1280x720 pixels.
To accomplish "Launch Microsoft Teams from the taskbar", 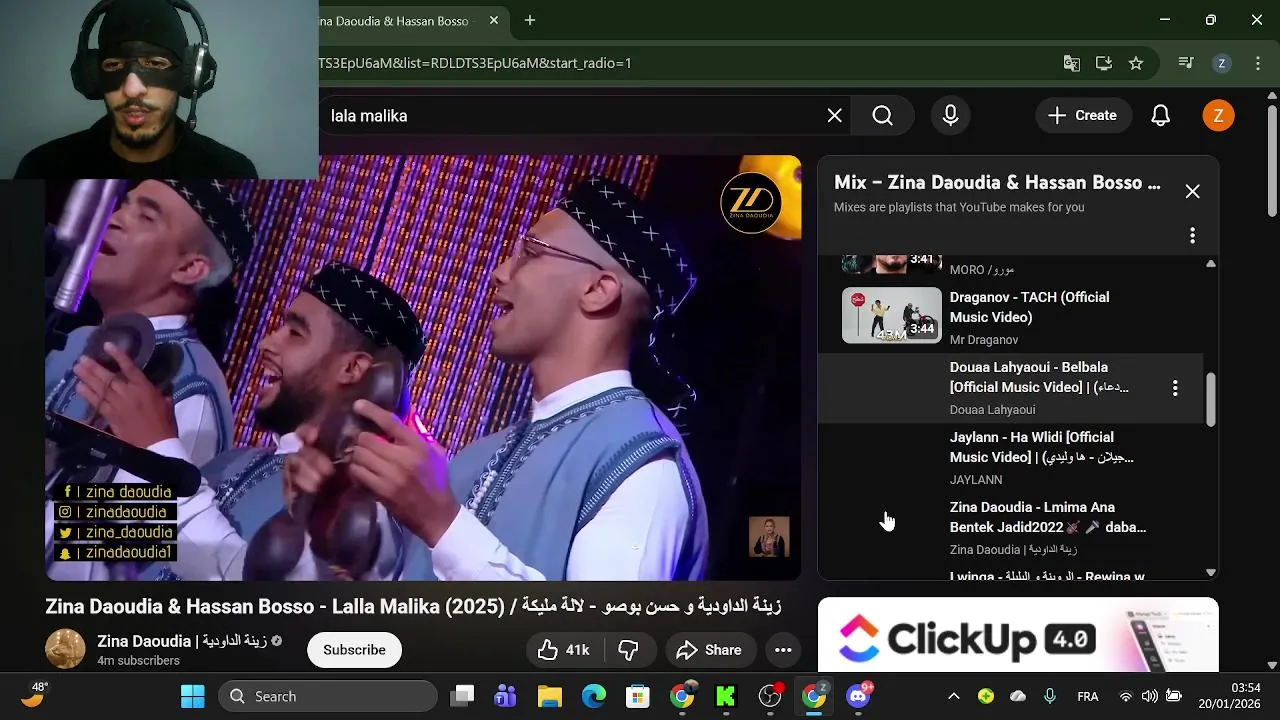I will tap(506, 696).
